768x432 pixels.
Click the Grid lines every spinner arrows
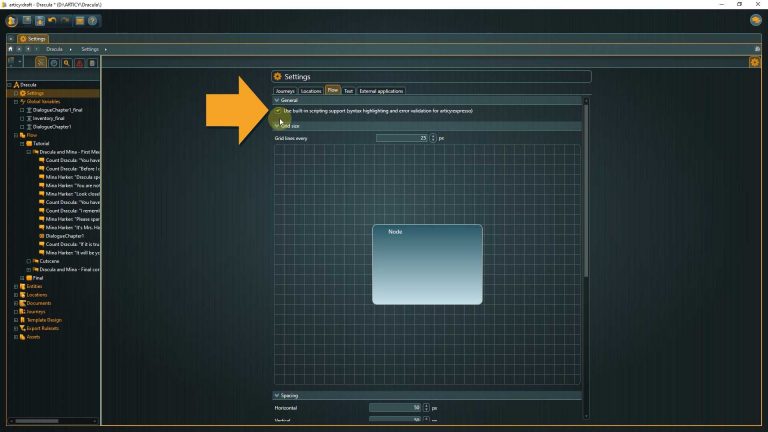tap(432, 138)
